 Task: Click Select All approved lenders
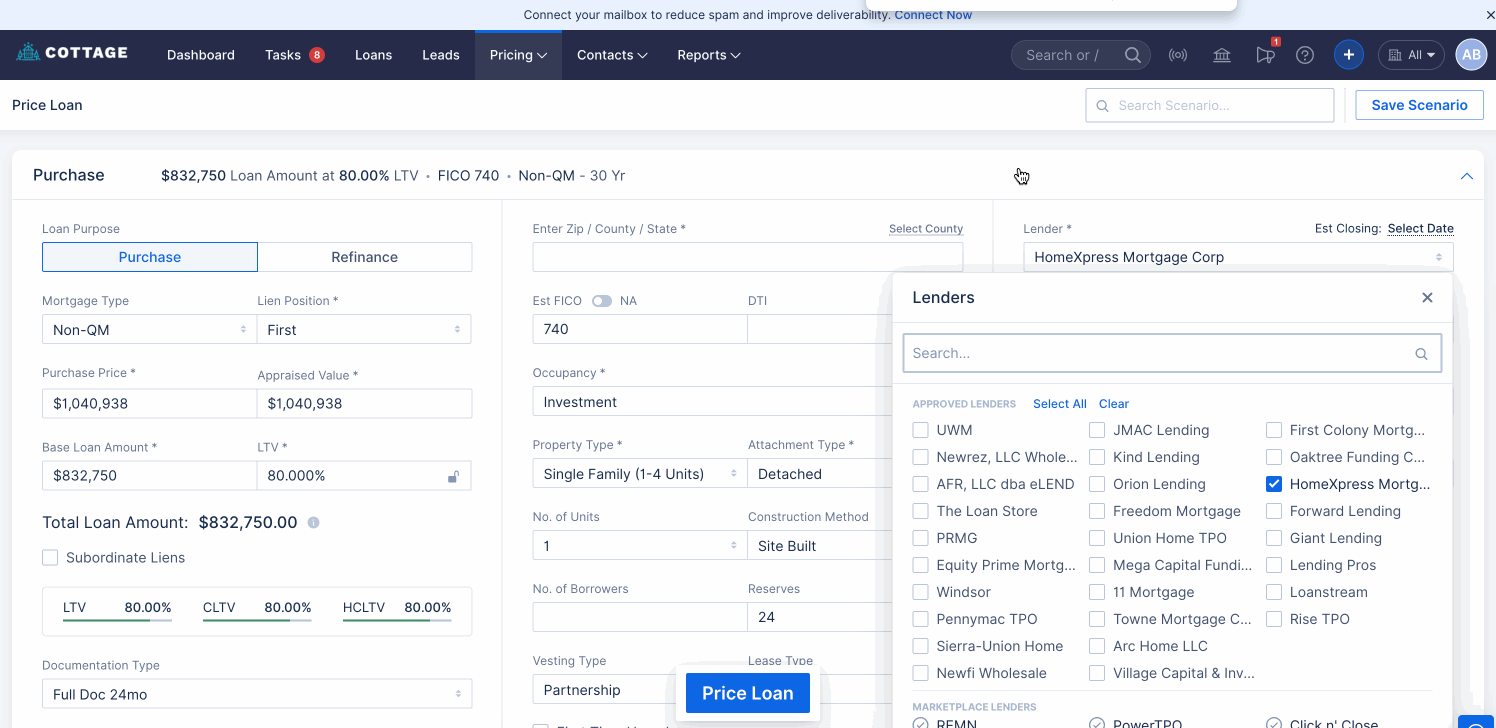click(1060, 404)
